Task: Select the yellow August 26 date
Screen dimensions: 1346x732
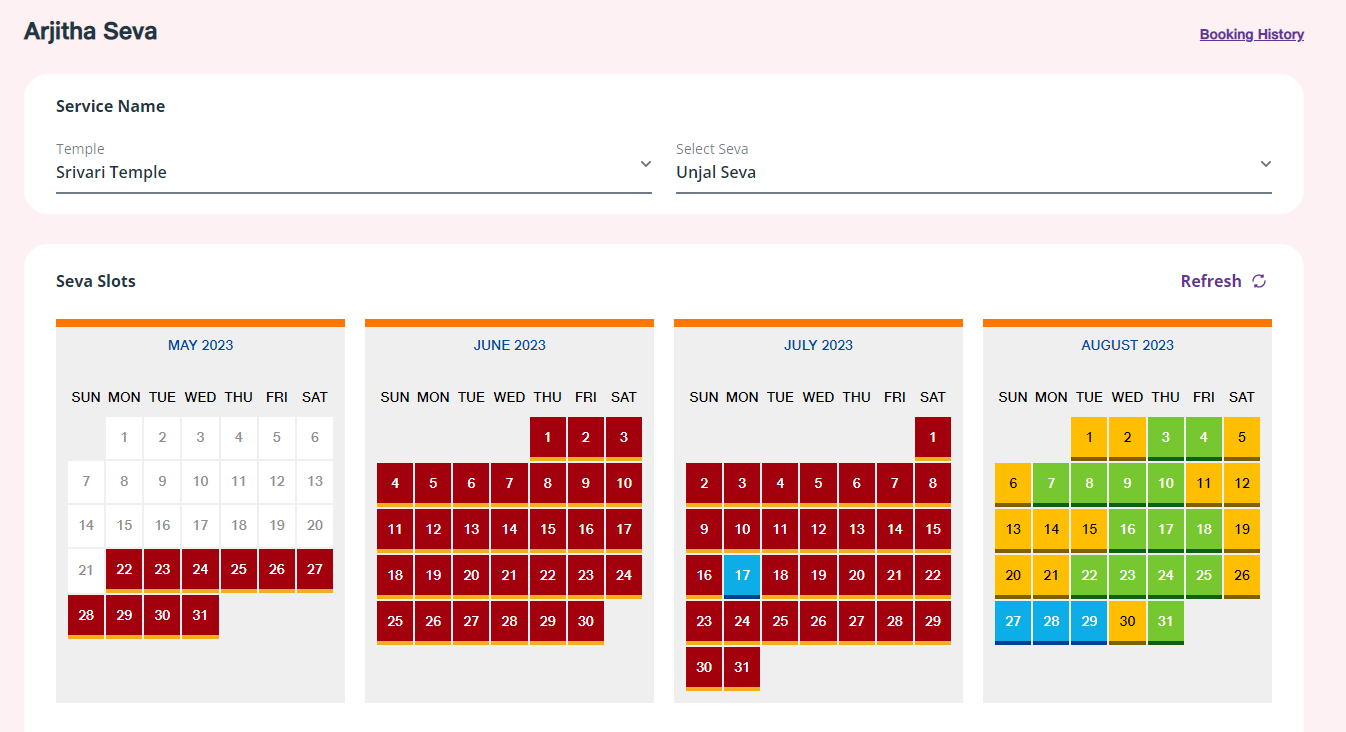Action: coord(1242,577)
